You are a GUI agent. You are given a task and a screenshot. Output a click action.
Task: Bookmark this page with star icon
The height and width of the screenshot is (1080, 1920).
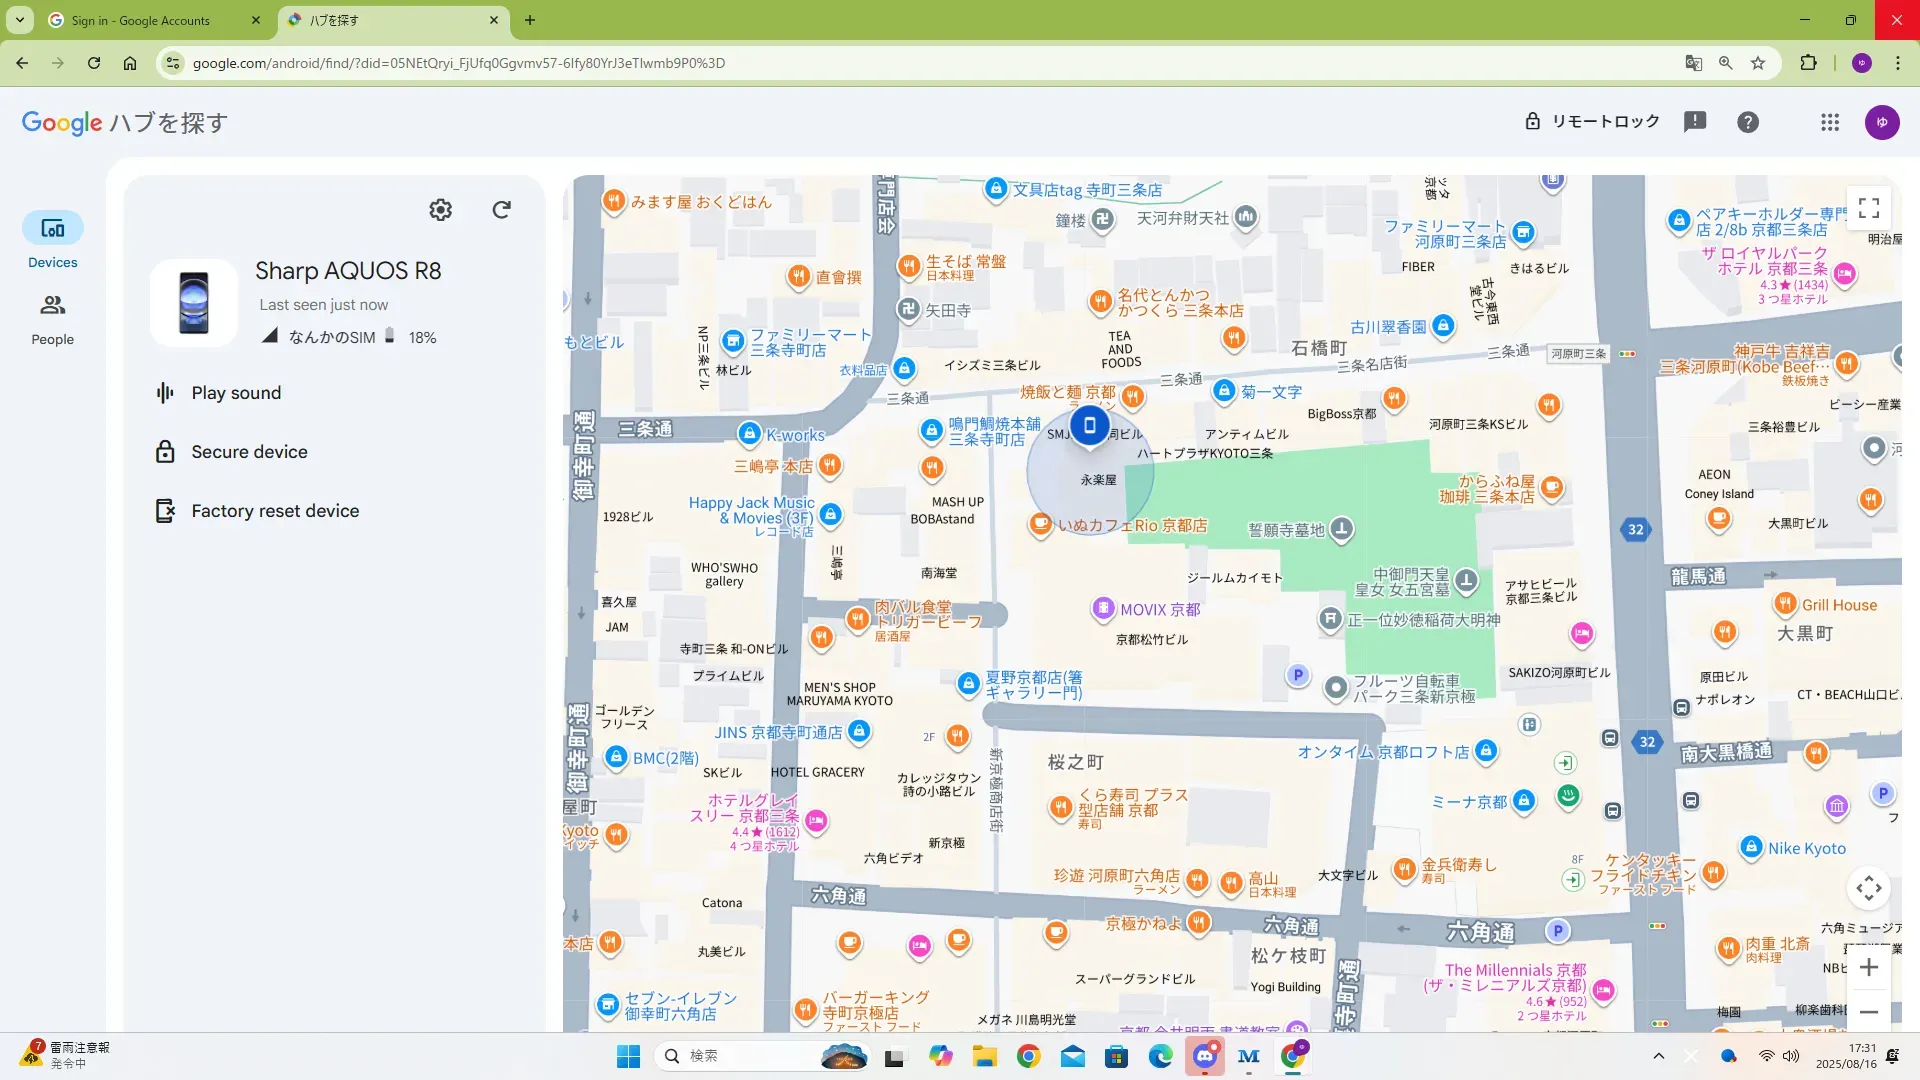[1758, 63]
